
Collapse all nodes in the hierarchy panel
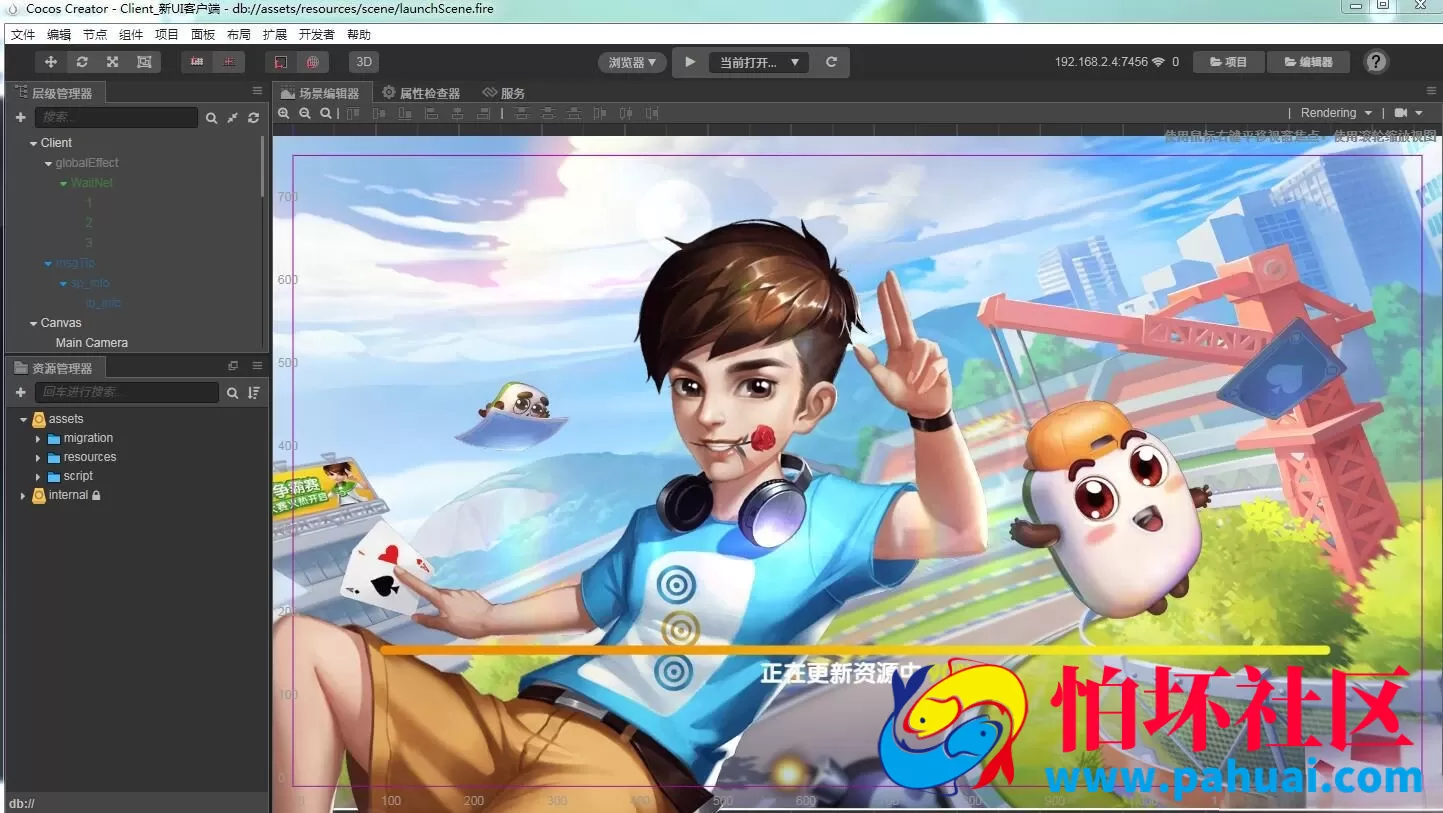(x=232, y=118)
